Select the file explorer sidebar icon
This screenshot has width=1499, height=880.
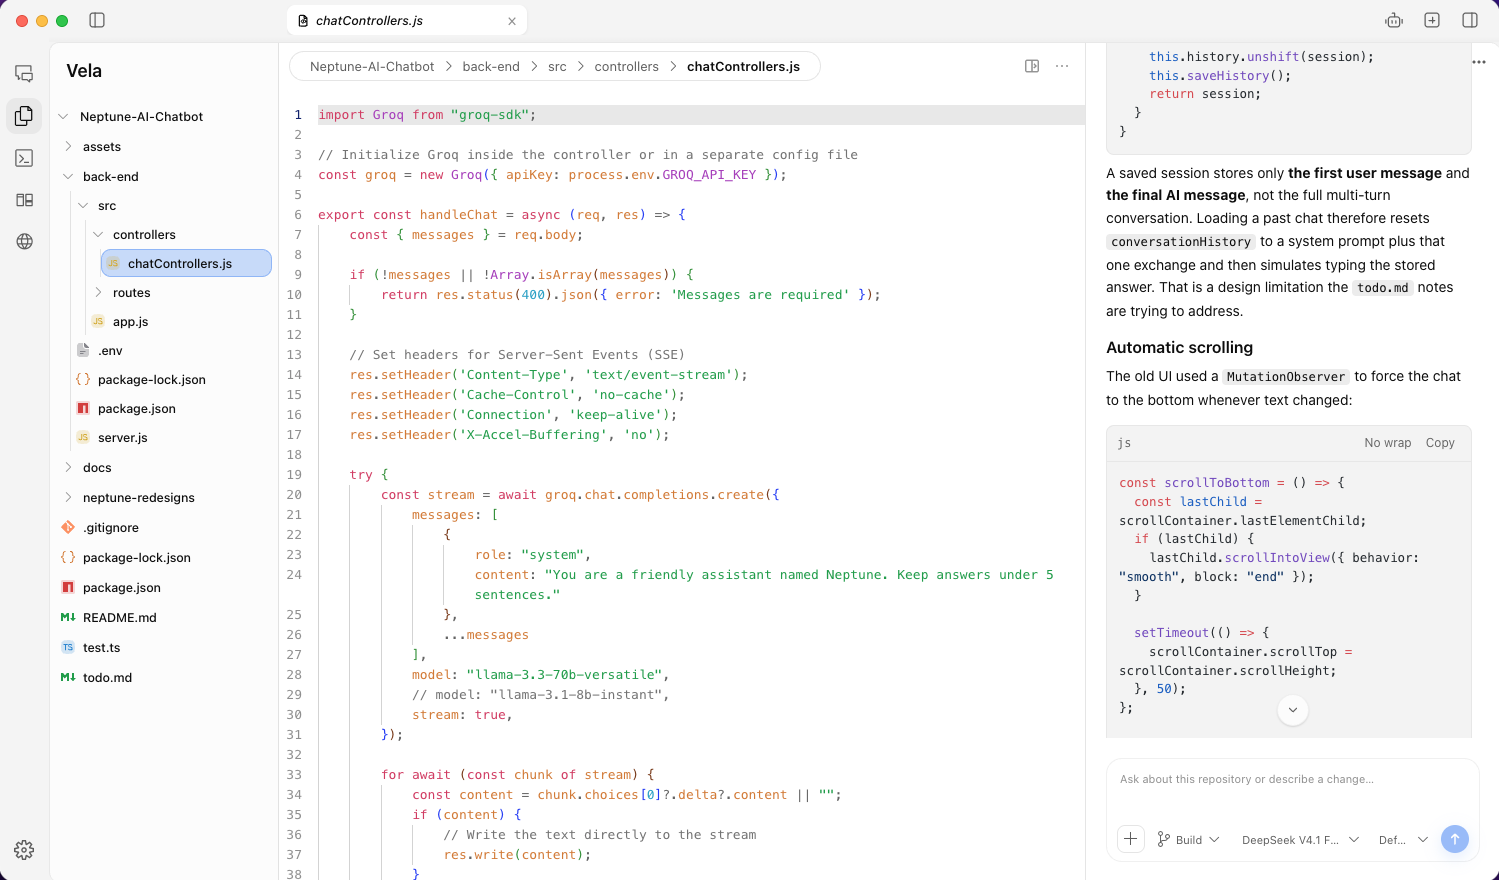pos(25,116)
